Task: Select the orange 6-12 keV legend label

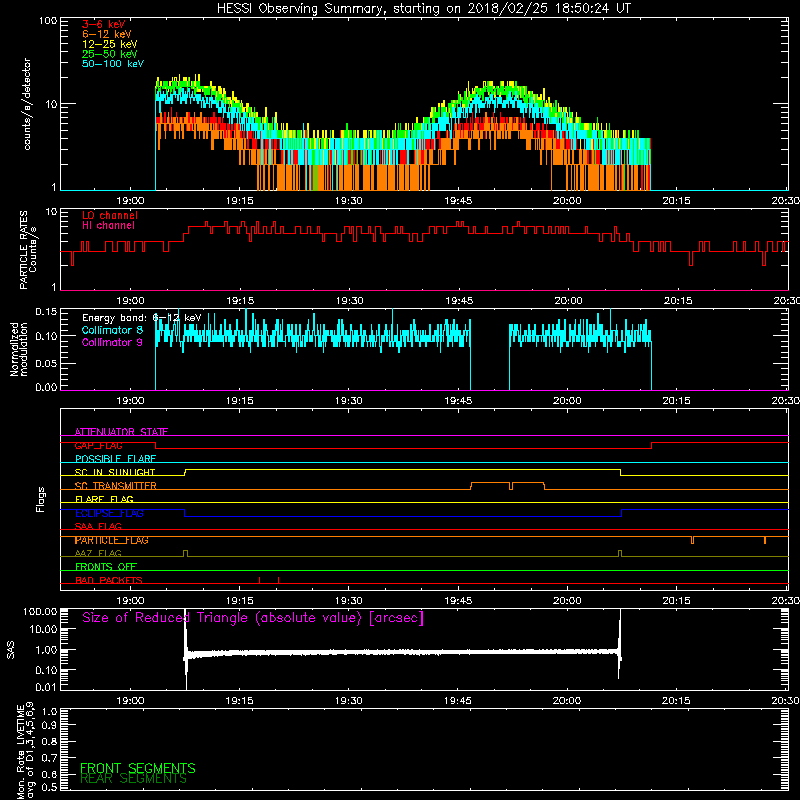Action: [107, 34]
